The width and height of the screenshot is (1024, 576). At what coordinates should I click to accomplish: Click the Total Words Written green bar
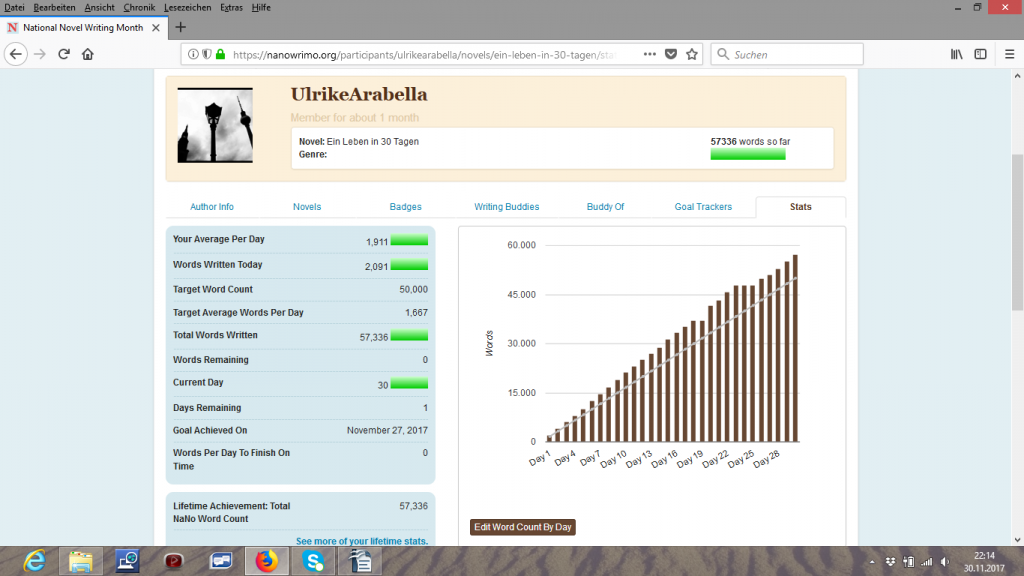pos(409,336)
